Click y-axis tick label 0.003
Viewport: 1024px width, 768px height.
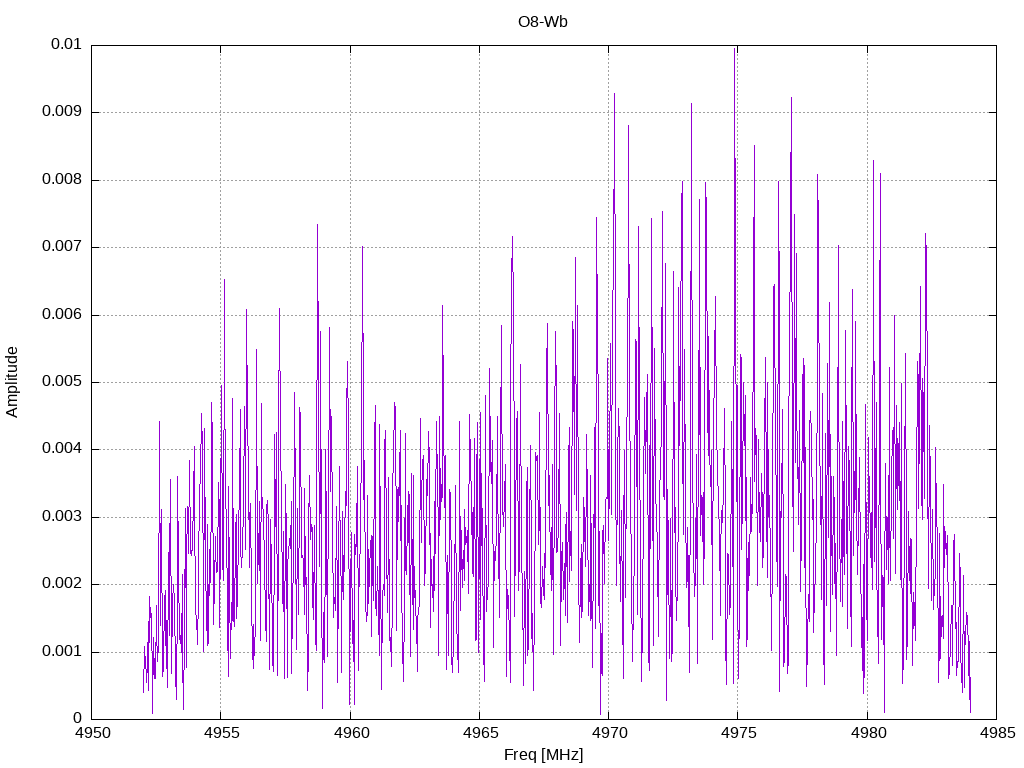point(62,517)
